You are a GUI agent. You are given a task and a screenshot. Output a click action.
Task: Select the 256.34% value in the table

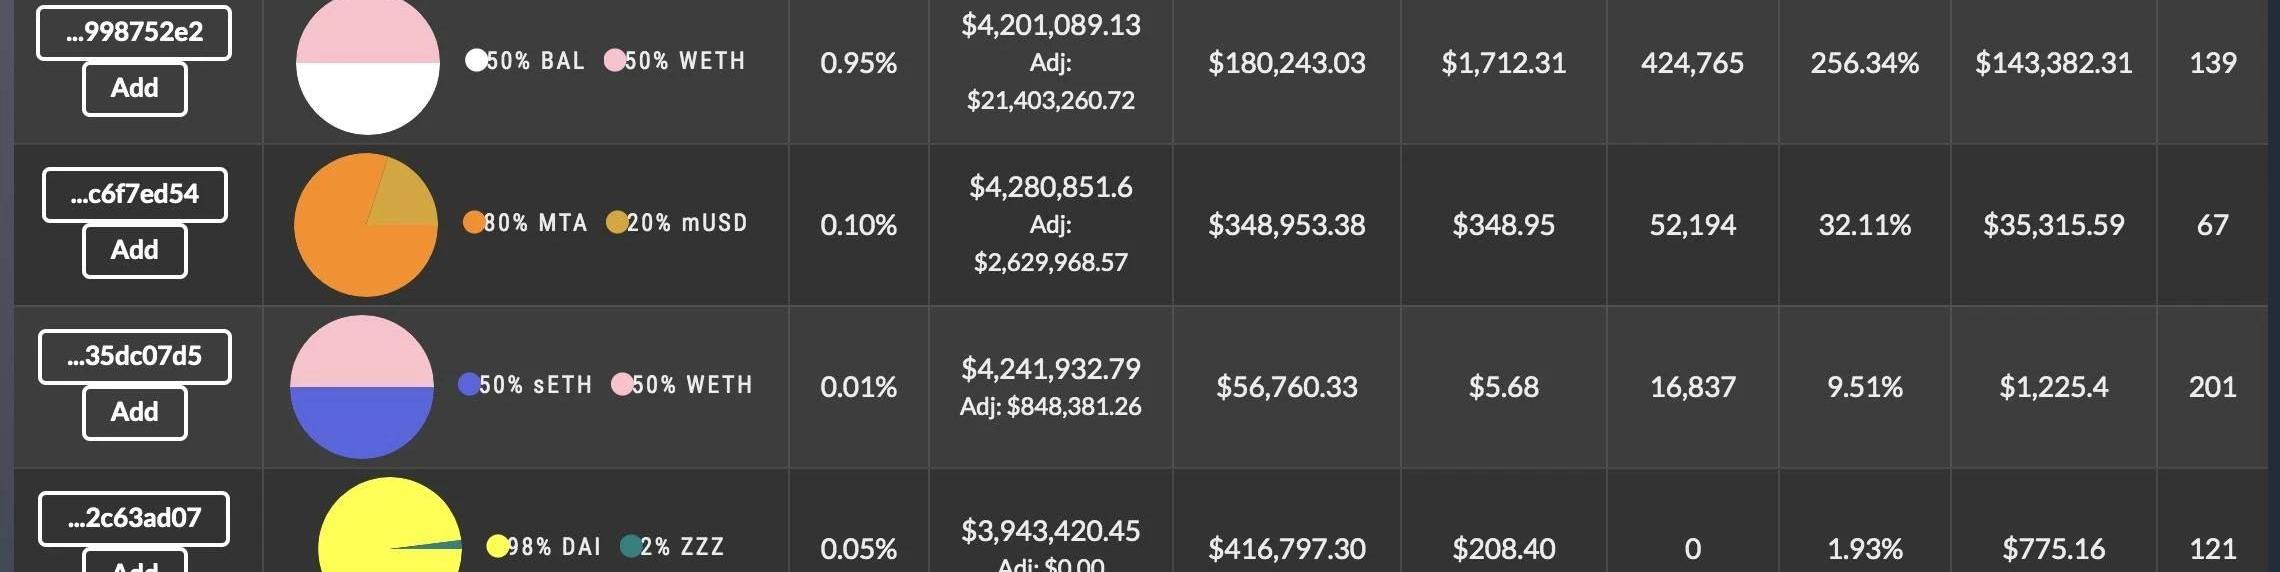[1864, 63]
